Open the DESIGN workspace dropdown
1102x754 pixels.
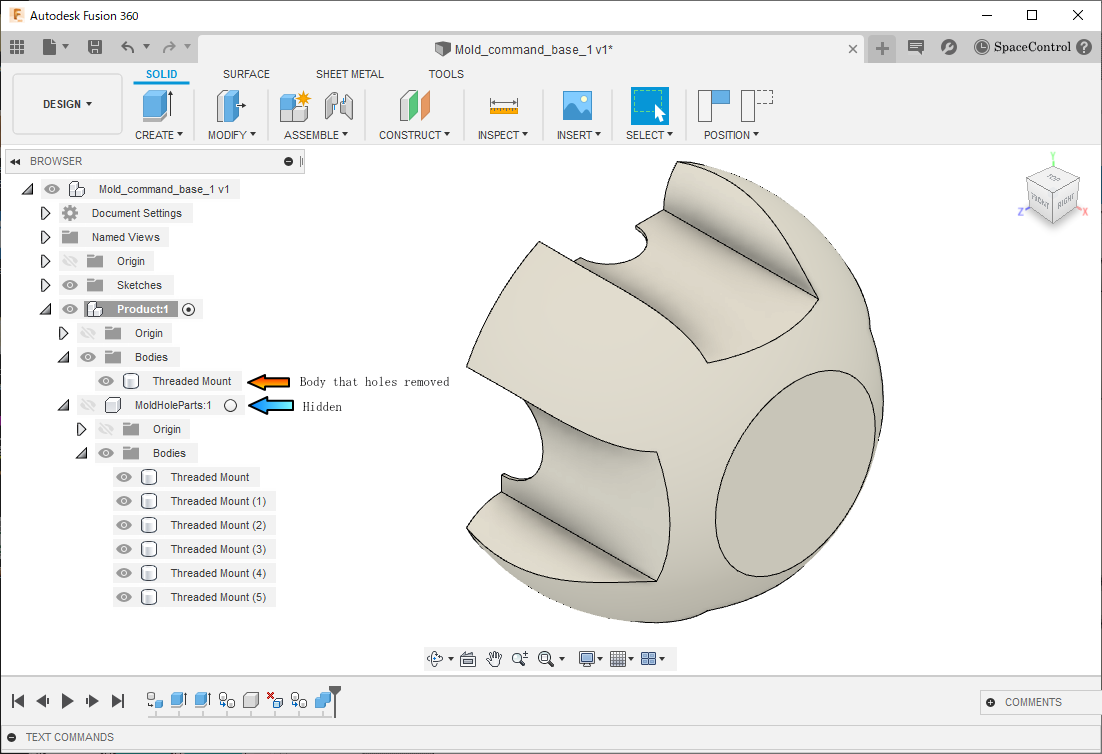point(67,104)
